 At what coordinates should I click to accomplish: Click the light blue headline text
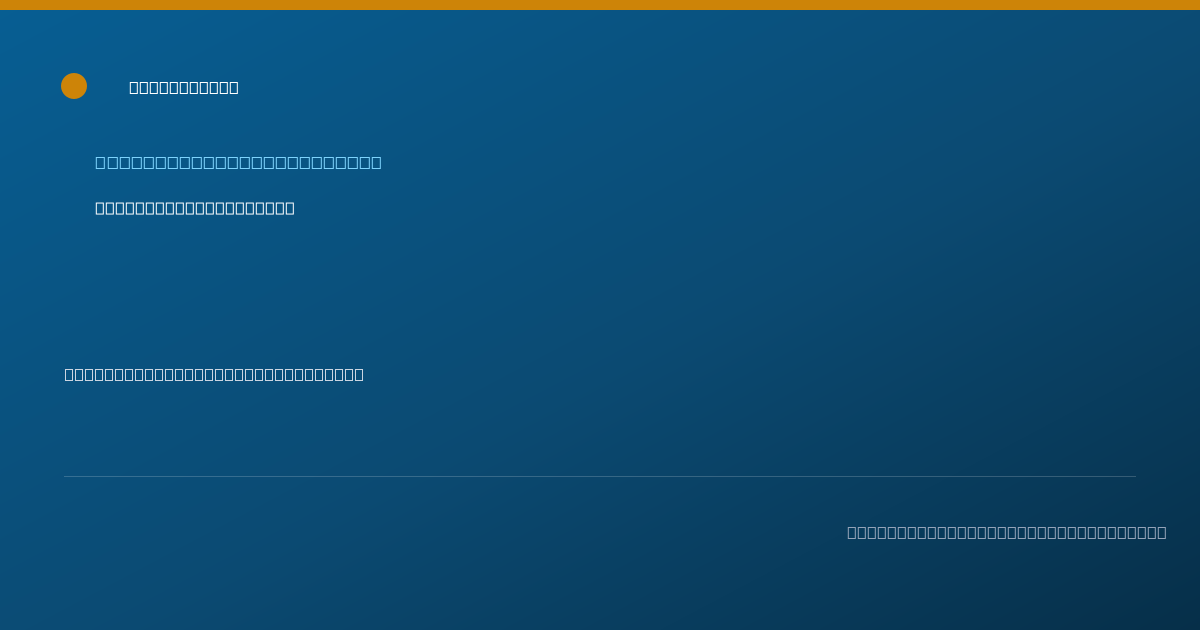click(238, 162)
